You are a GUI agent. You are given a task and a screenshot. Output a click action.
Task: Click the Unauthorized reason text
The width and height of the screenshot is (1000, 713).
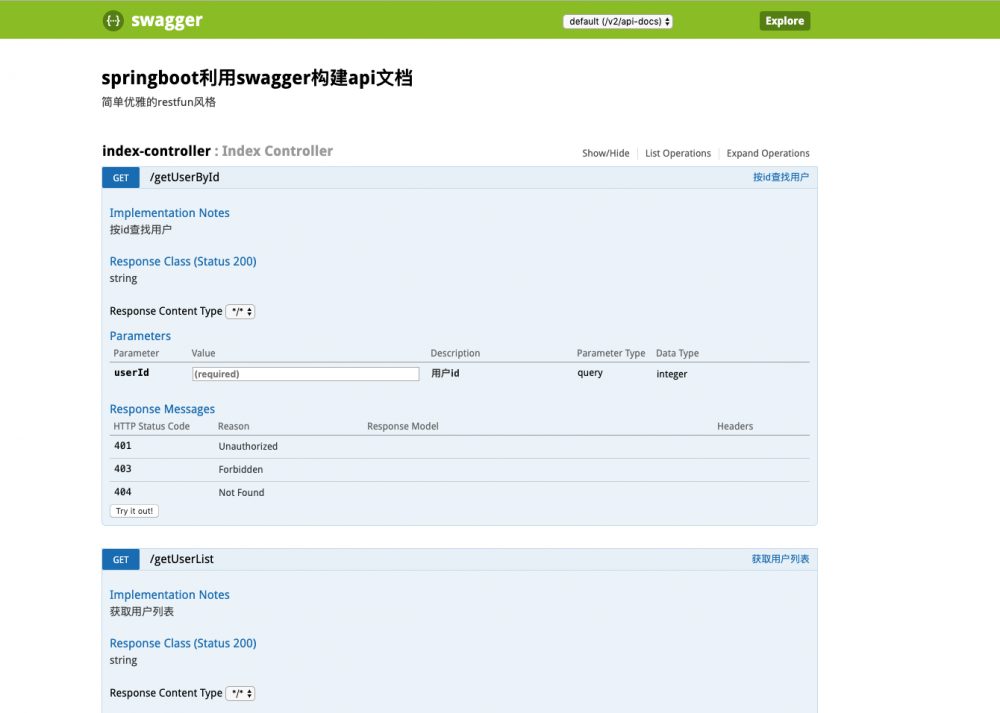tap(248, 446)
